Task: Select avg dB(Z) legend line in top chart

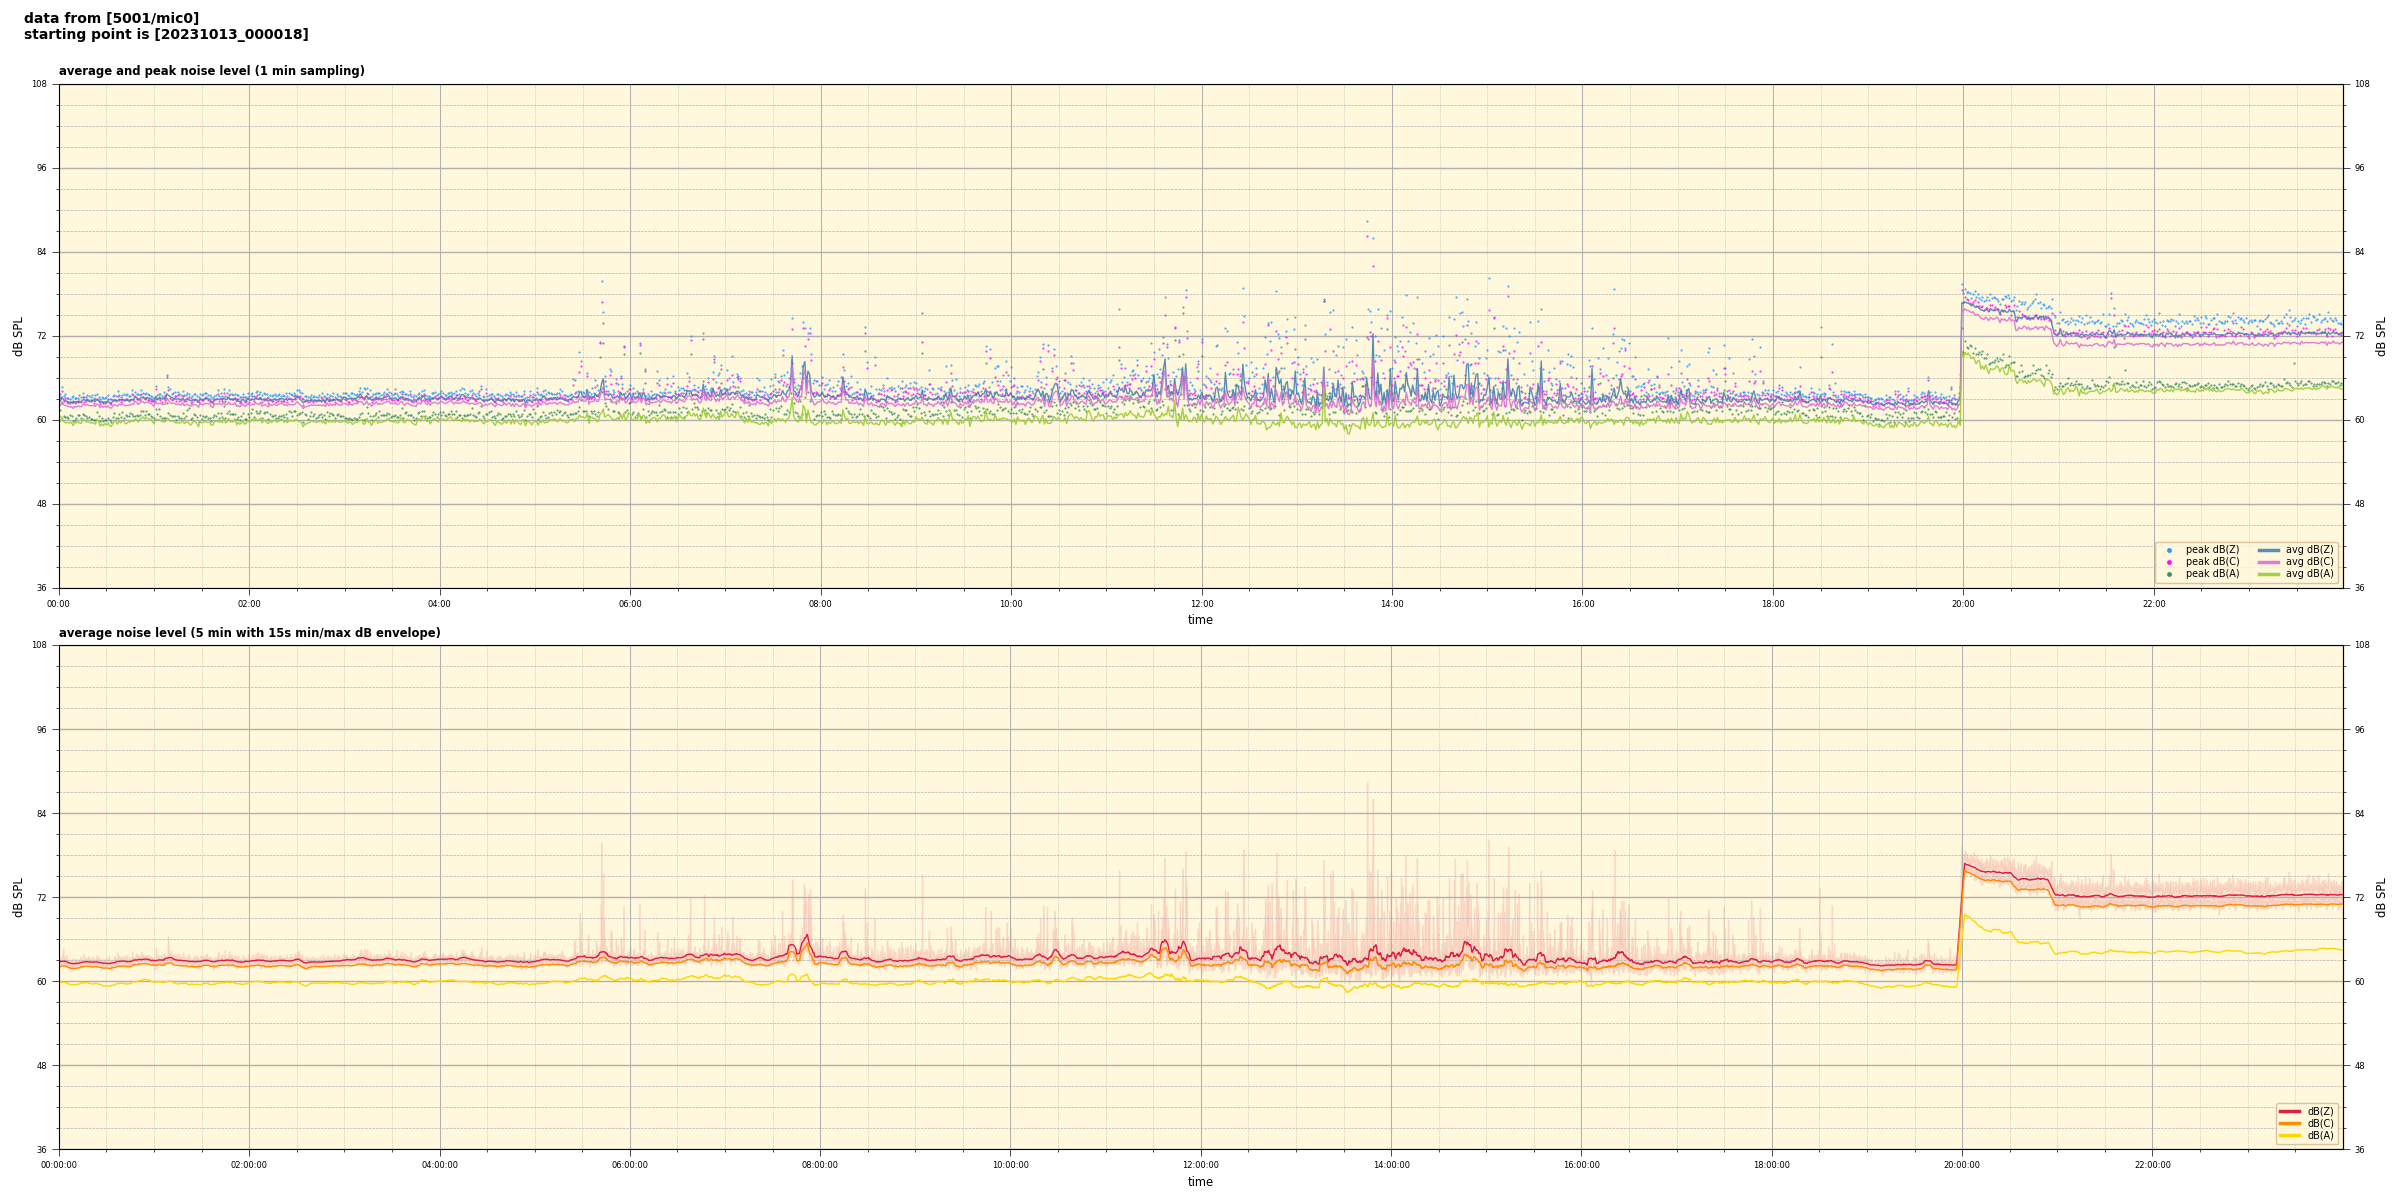Action: pos(2269,550)
